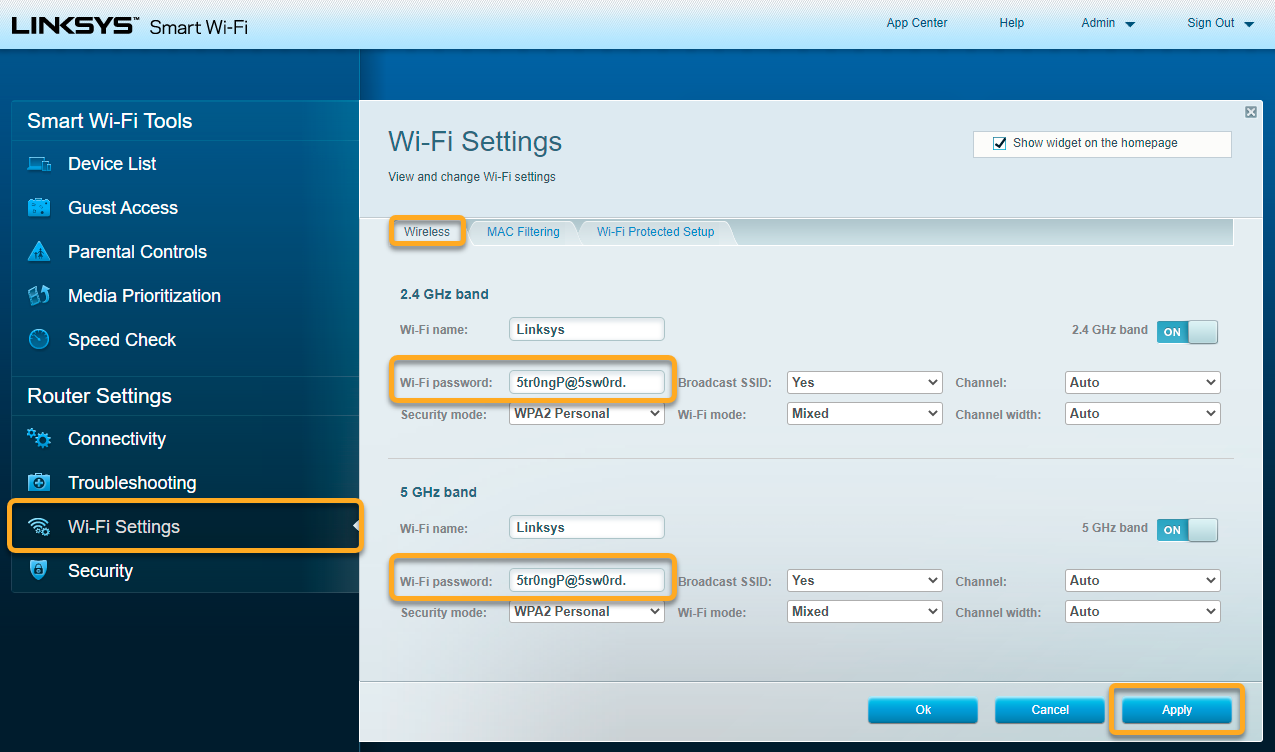This screenshot has width=1275, height=752.
Task: Open 5 GHz Channel width dropdown
Action: [1143, 611]
